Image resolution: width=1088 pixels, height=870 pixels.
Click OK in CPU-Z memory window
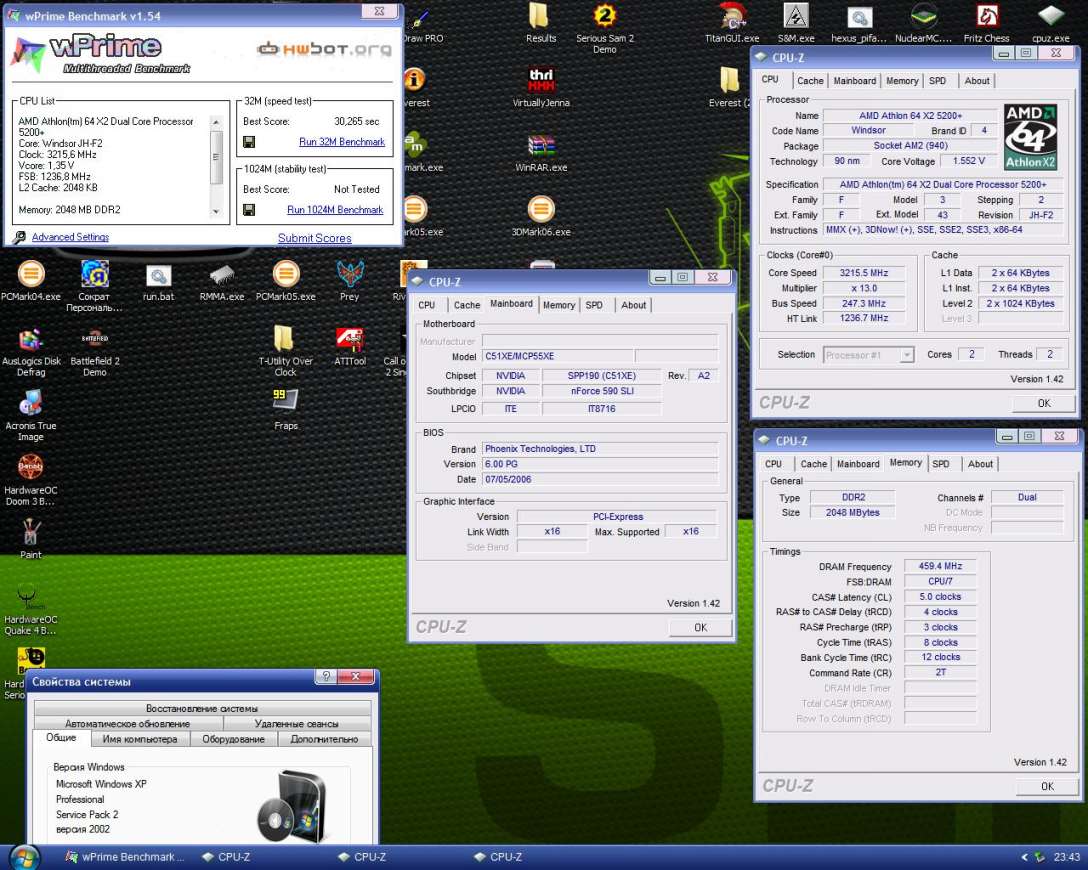pos(1047,786)
